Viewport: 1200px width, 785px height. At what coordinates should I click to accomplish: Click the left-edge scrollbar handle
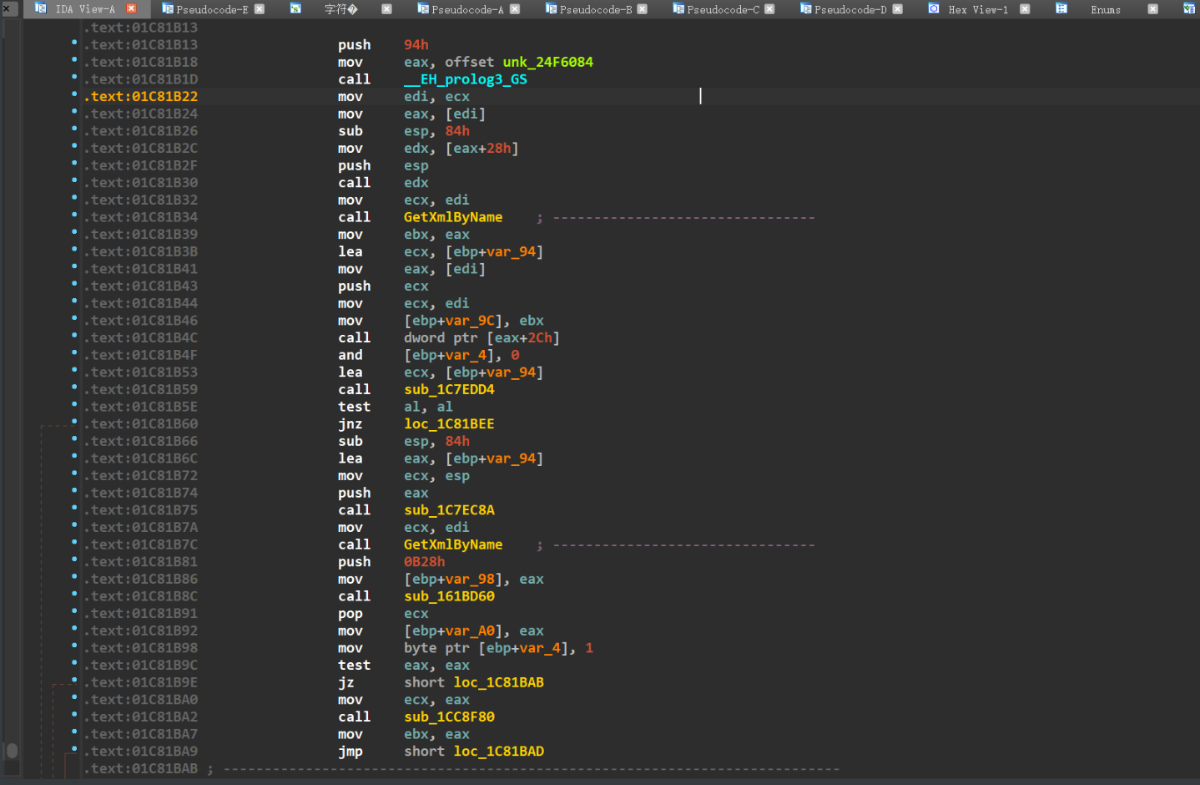[x=12, y=750]
